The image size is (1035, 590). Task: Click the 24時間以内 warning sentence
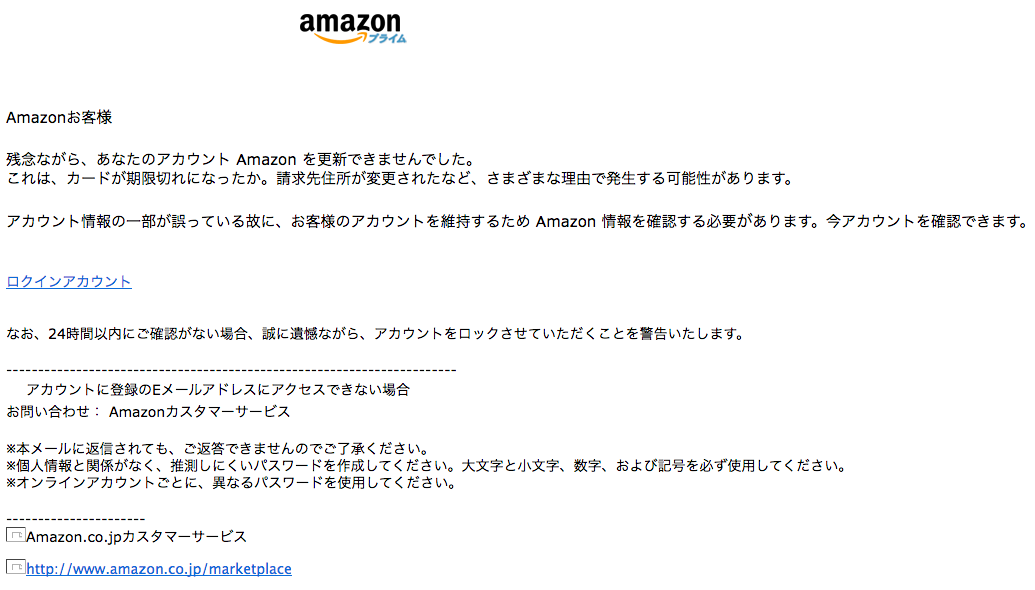376,334
